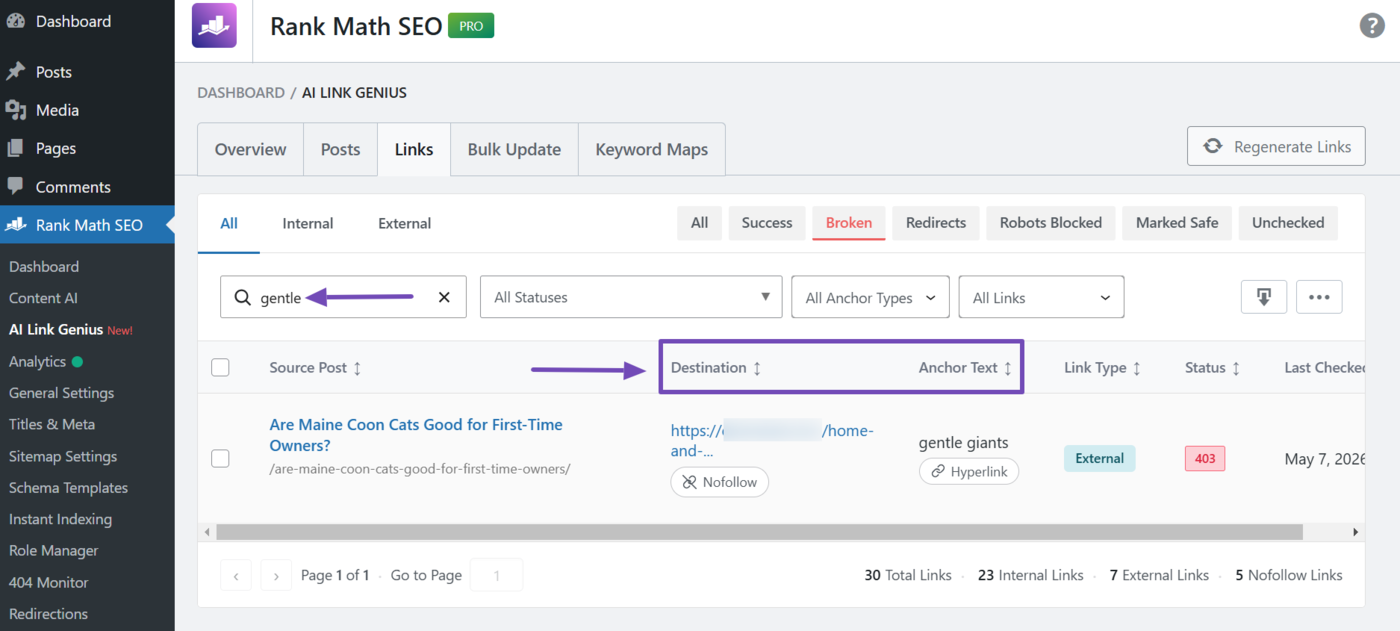Go to previous page arrow
This screenshot has height=631, width=1400.
pyautogui.click(x=236, y=575)
